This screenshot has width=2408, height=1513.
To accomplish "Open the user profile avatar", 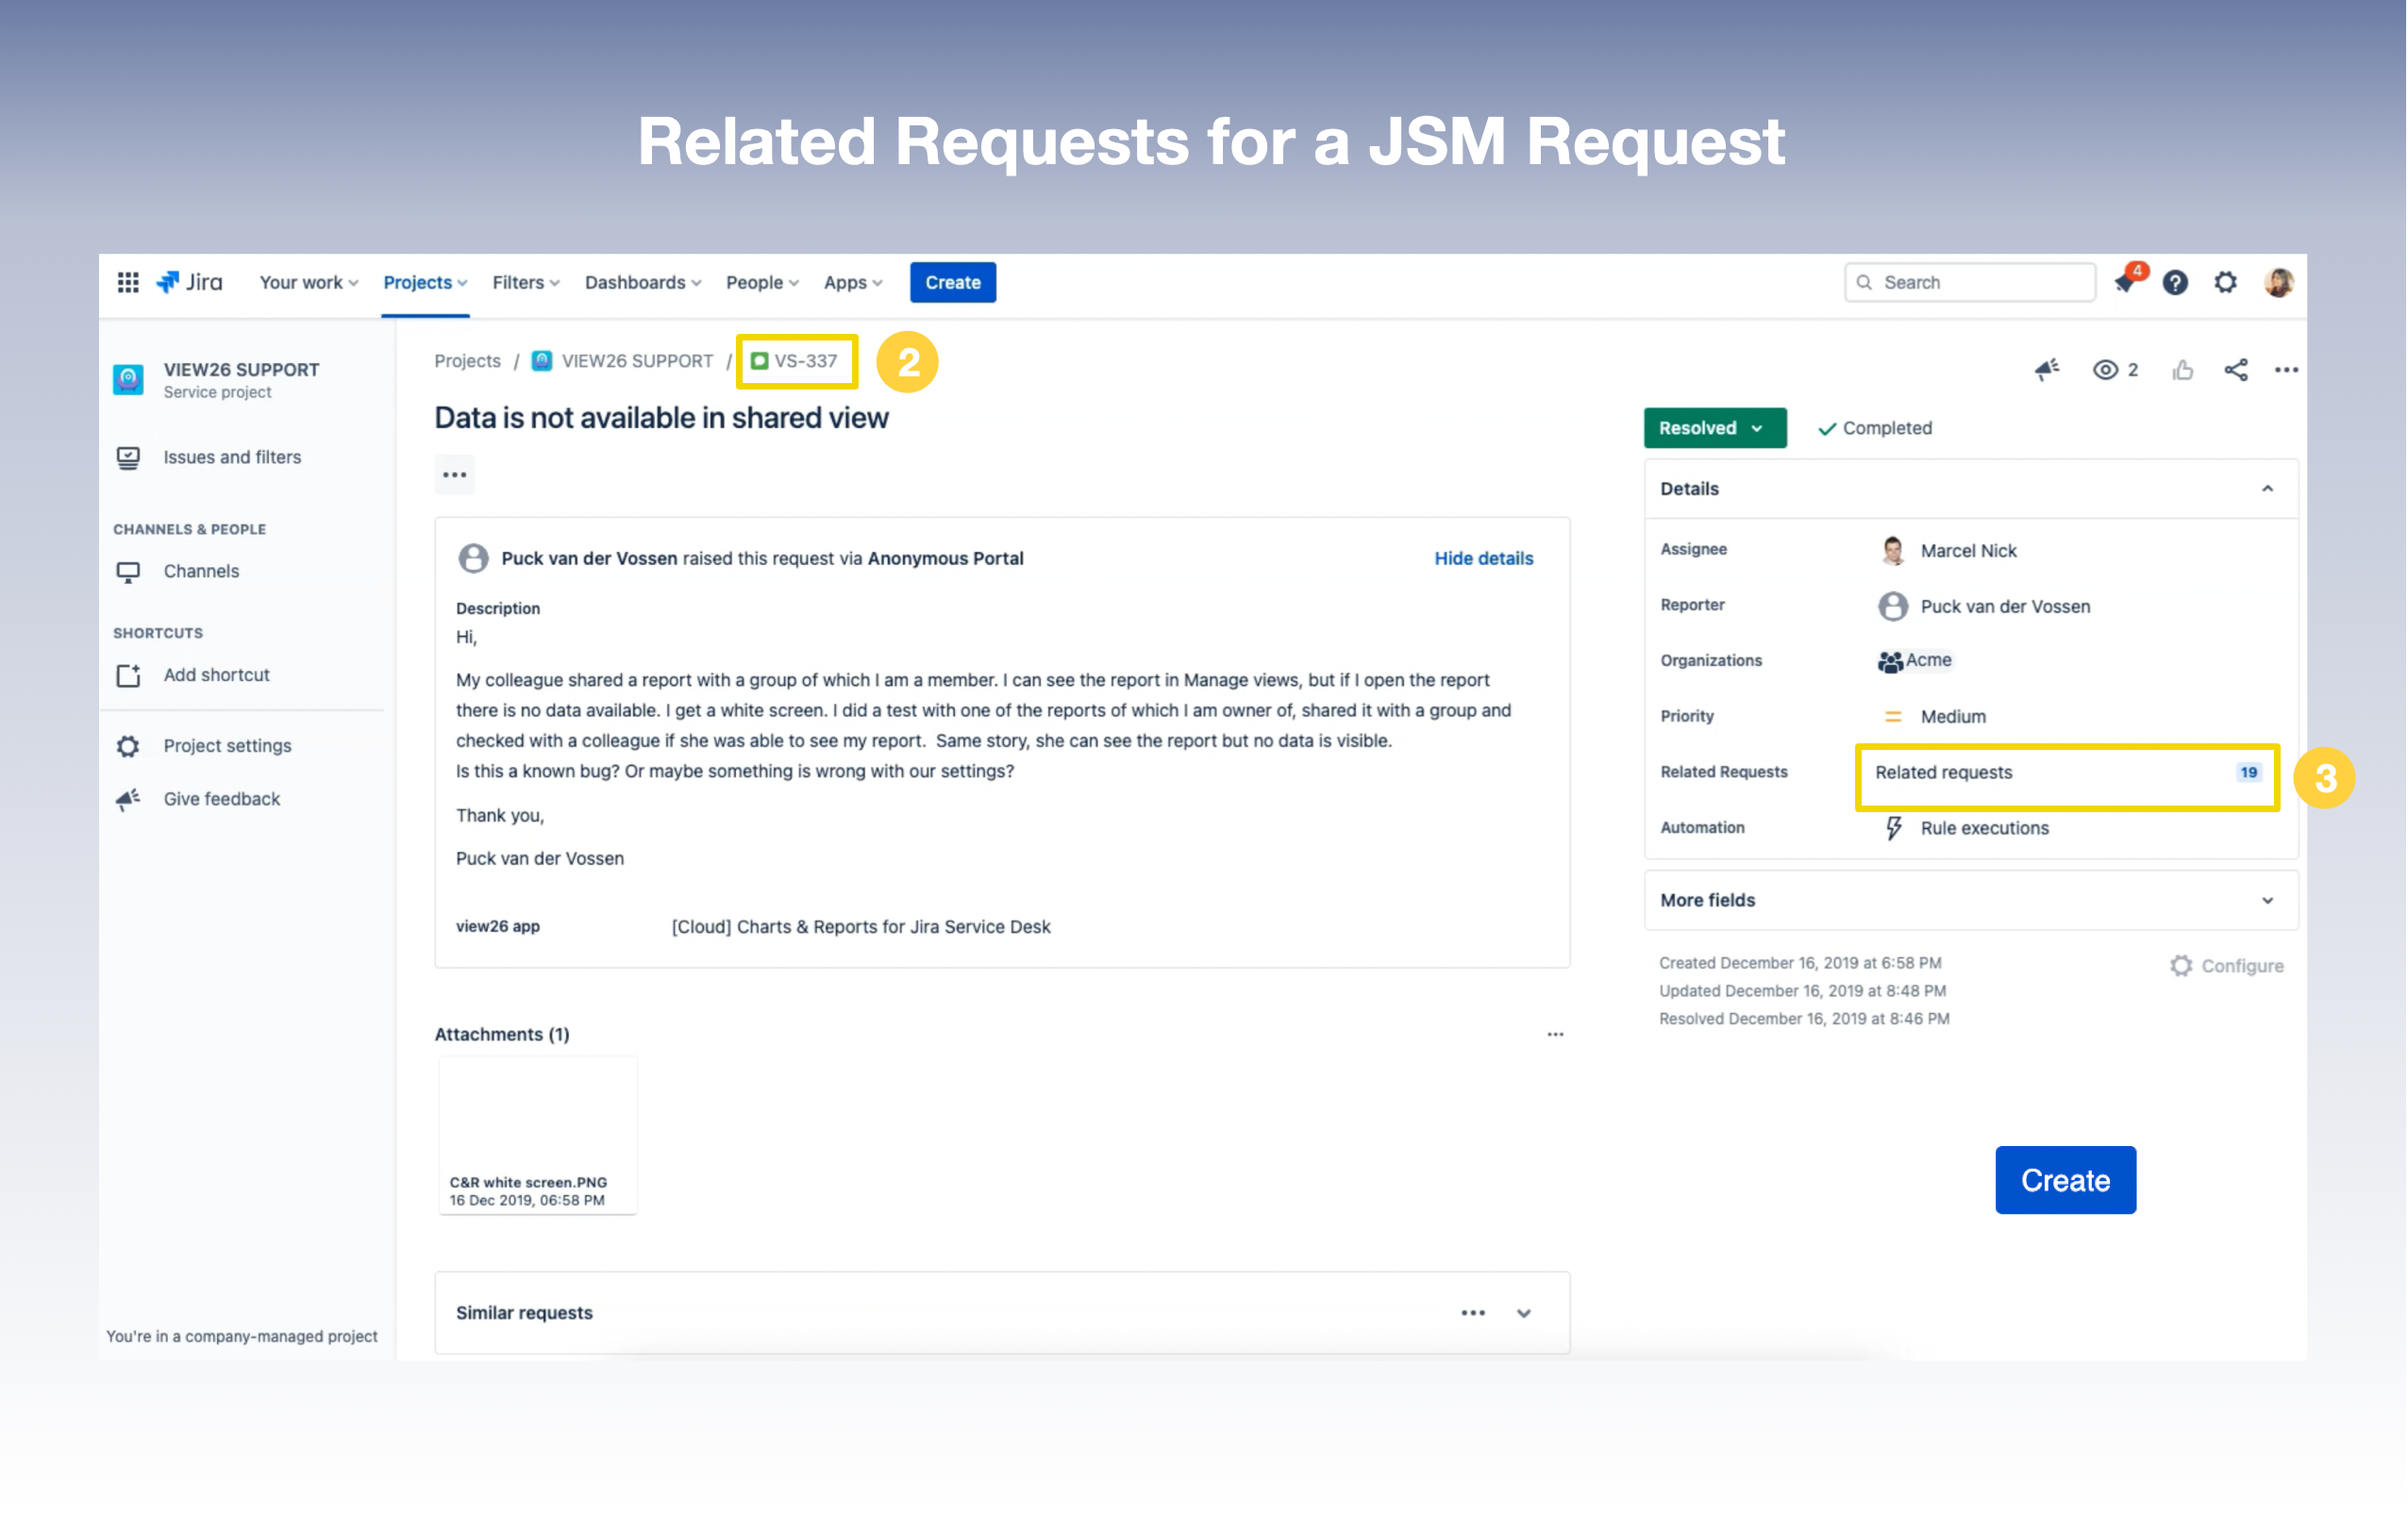I will point(2279,283).
